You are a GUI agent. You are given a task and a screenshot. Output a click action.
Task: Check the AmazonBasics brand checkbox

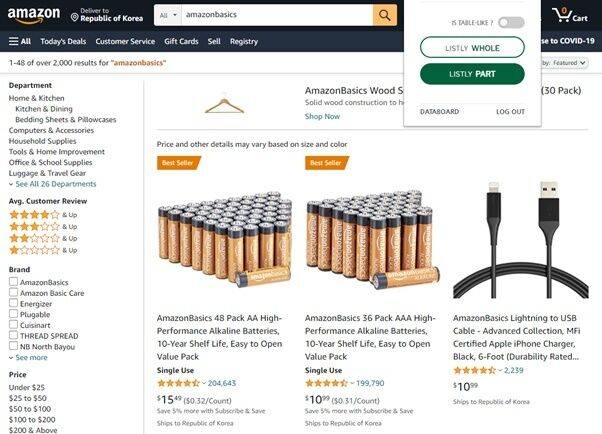click(14, 282)
